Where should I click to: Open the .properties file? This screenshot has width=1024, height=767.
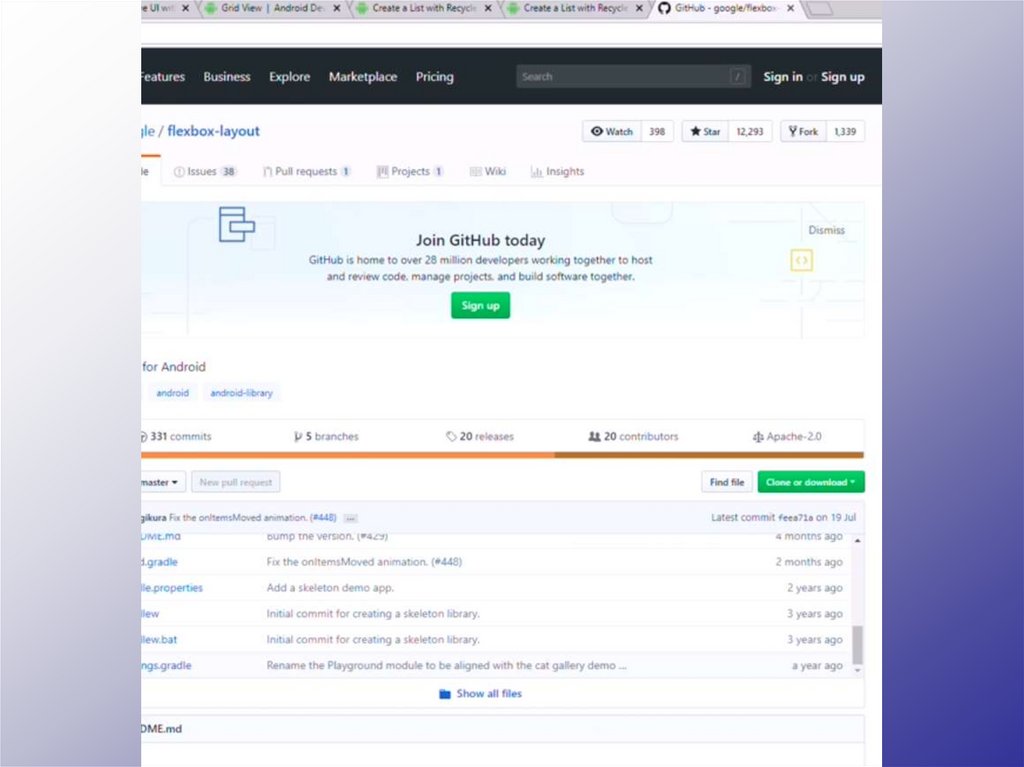click(x=172, y=587)
